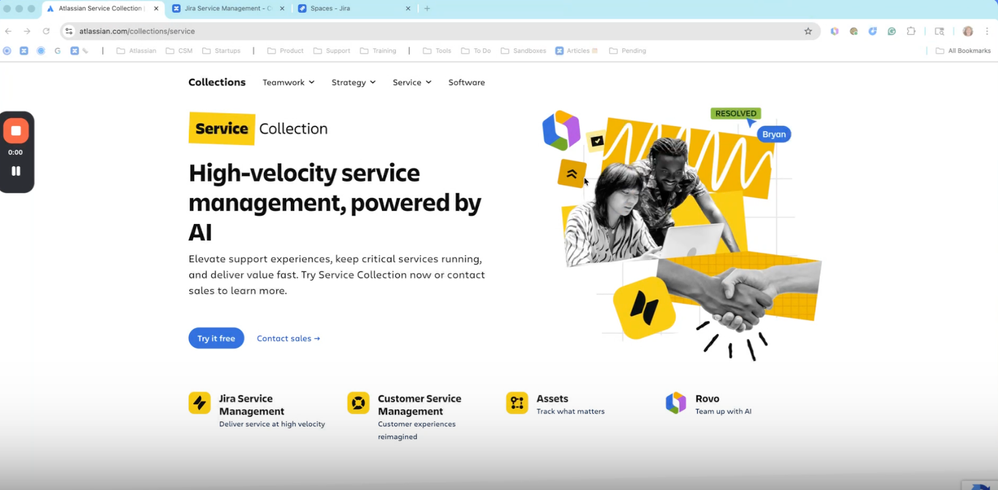998x490 pixels.
Task: Expand the Strategy menu
Action: [x=353, y=82]
